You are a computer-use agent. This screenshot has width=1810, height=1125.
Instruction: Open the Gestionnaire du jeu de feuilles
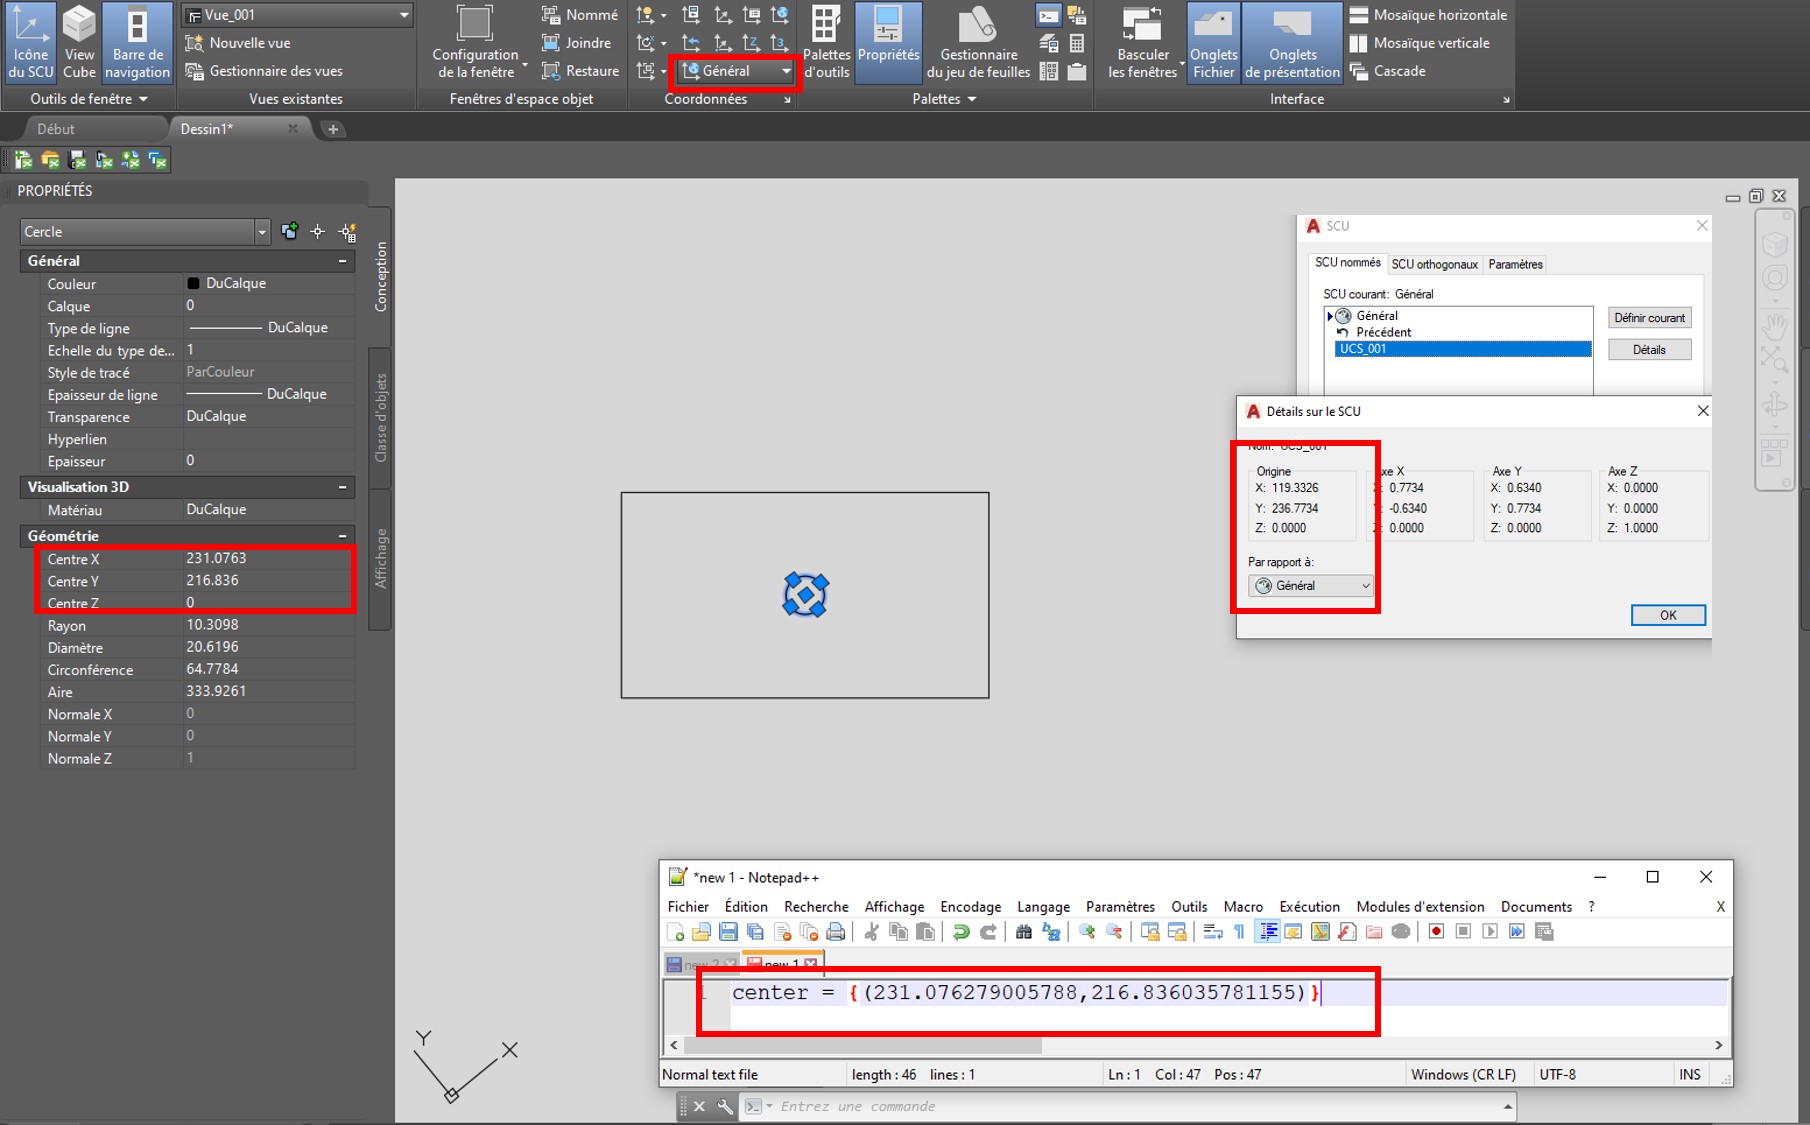pyautogui.click(x=977, y=43)
